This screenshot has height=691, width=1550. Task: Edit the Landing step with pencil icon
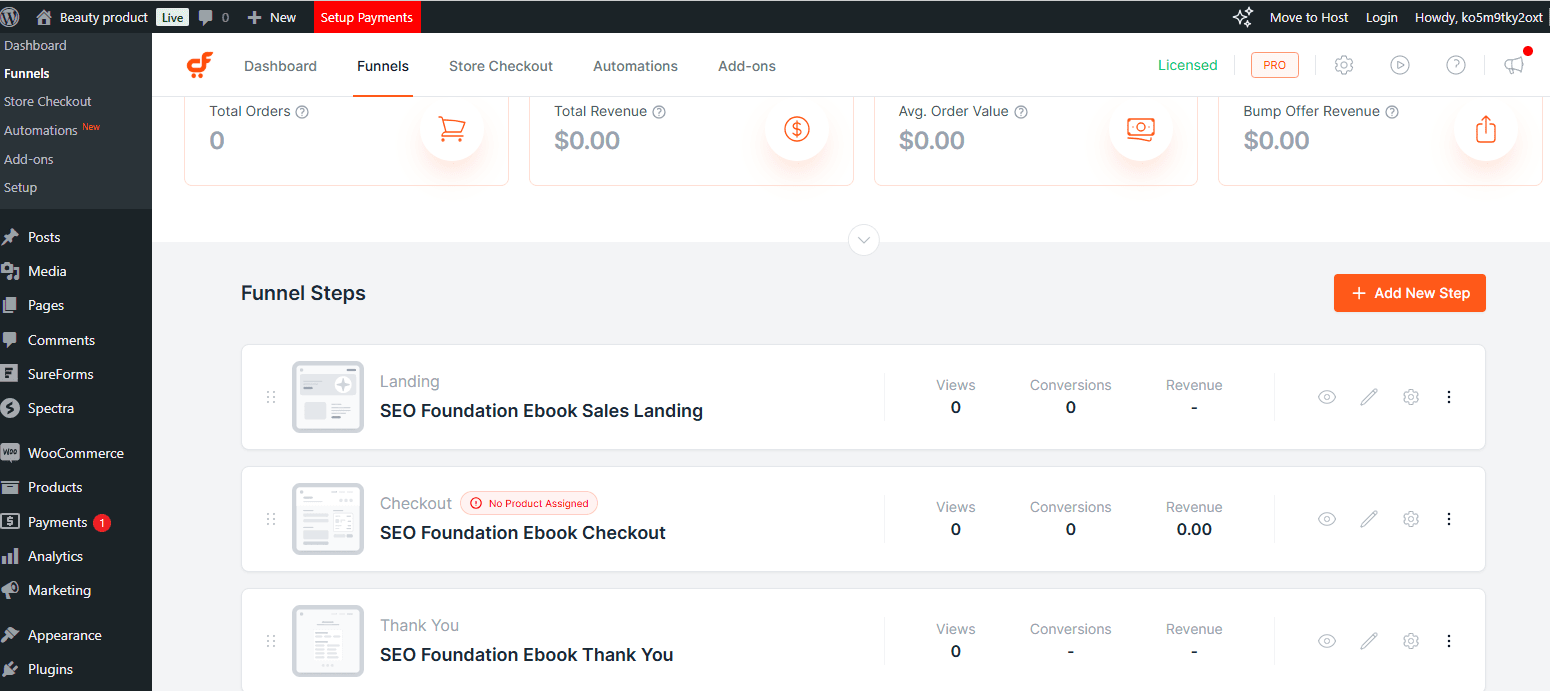(x=1369, y=397)
